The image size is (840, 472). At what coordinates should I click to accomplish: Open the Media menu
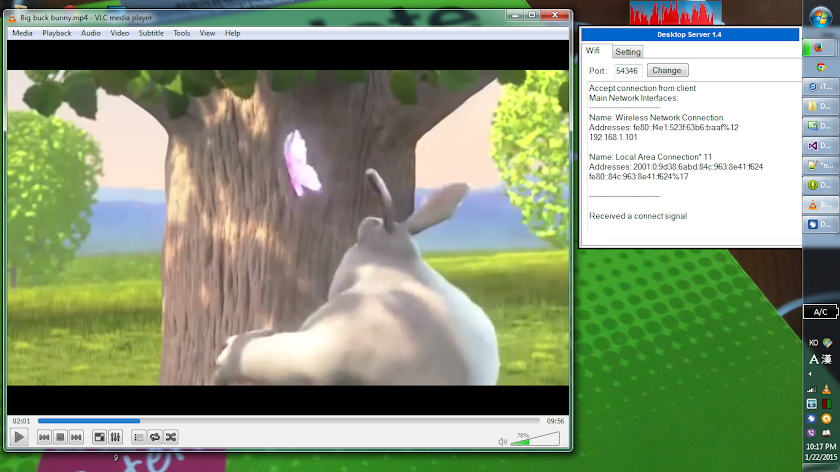[x=22, y=33]
